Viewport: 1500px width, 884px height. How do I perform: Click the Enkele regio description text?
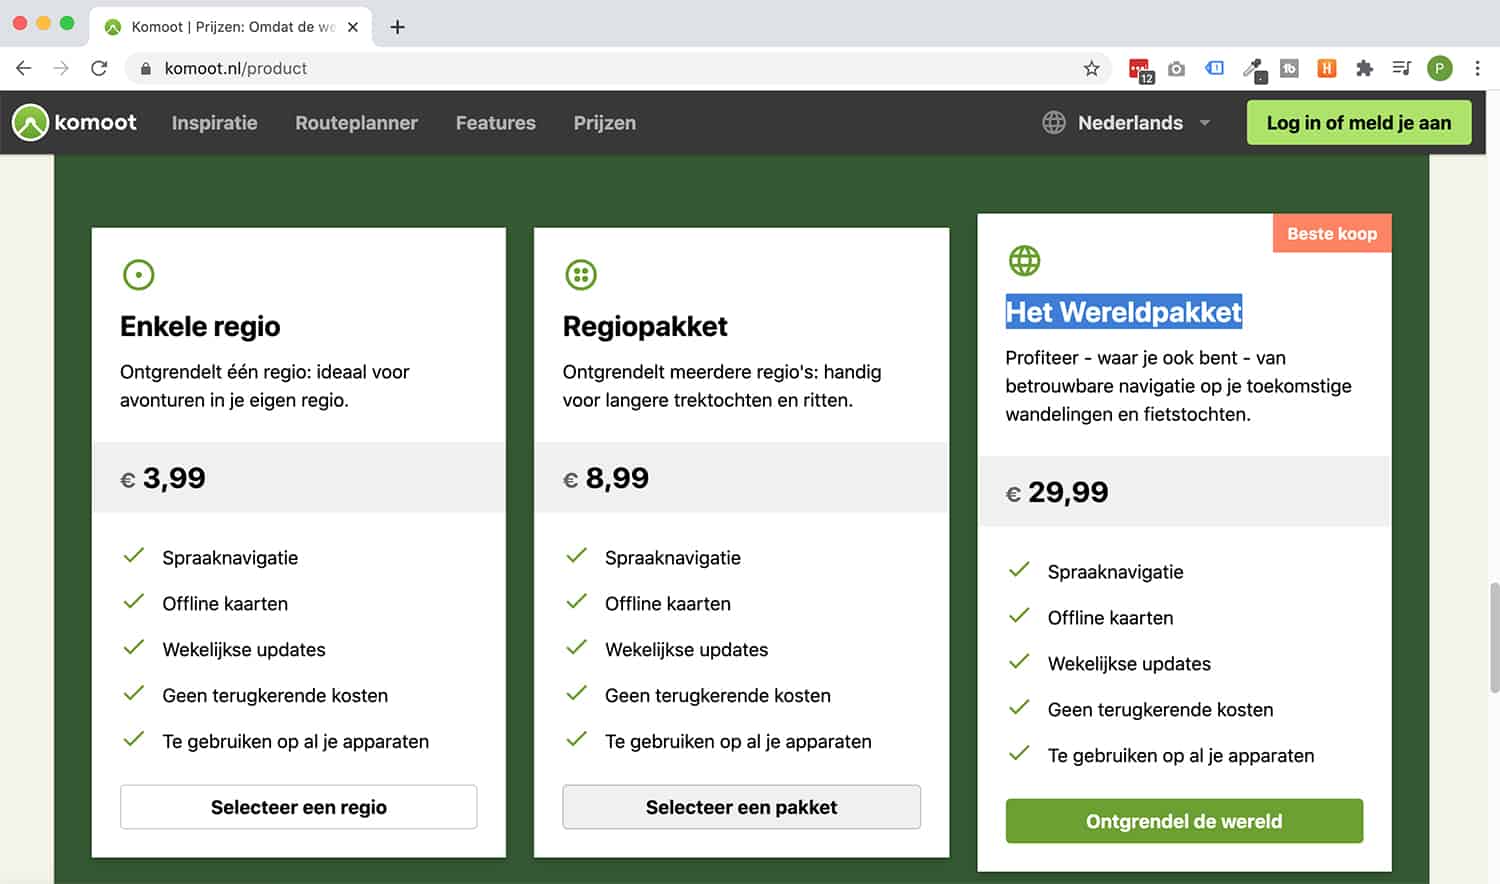(x=264, y=386)
